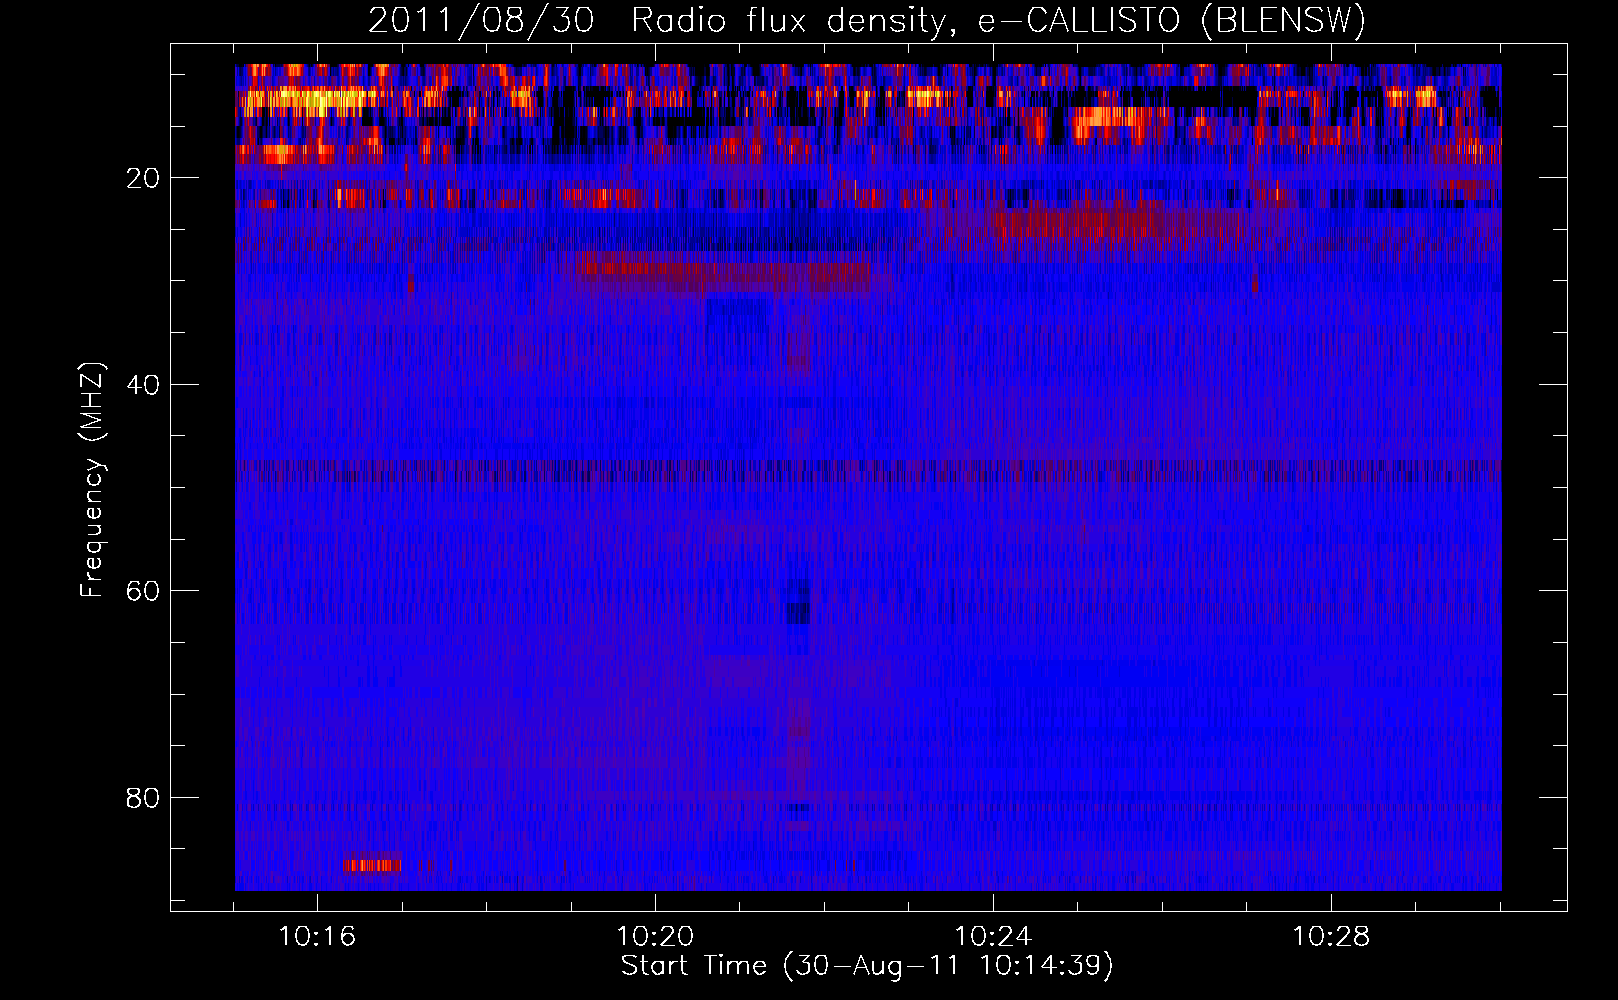Image resolution: width=1618 pixels, height=1000 pixels.
Task: Click the plot title 'Radio flux density, e-CALLISTO (BLENSW)'
Action: (x=998, y=20)
